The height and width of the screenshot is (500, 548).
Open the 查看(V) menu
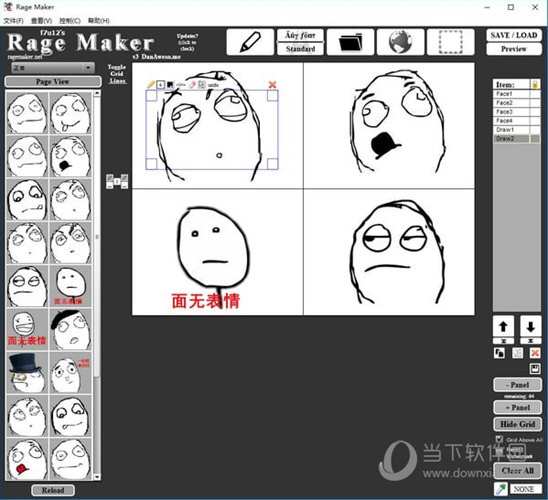point(42,21)
